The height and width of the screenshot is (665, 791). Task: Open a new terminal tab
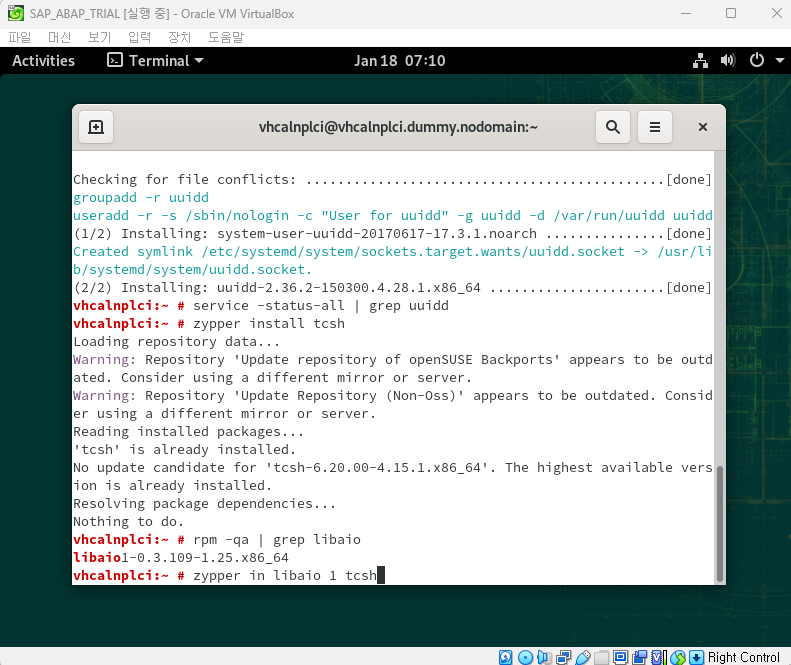click(96, 127)
